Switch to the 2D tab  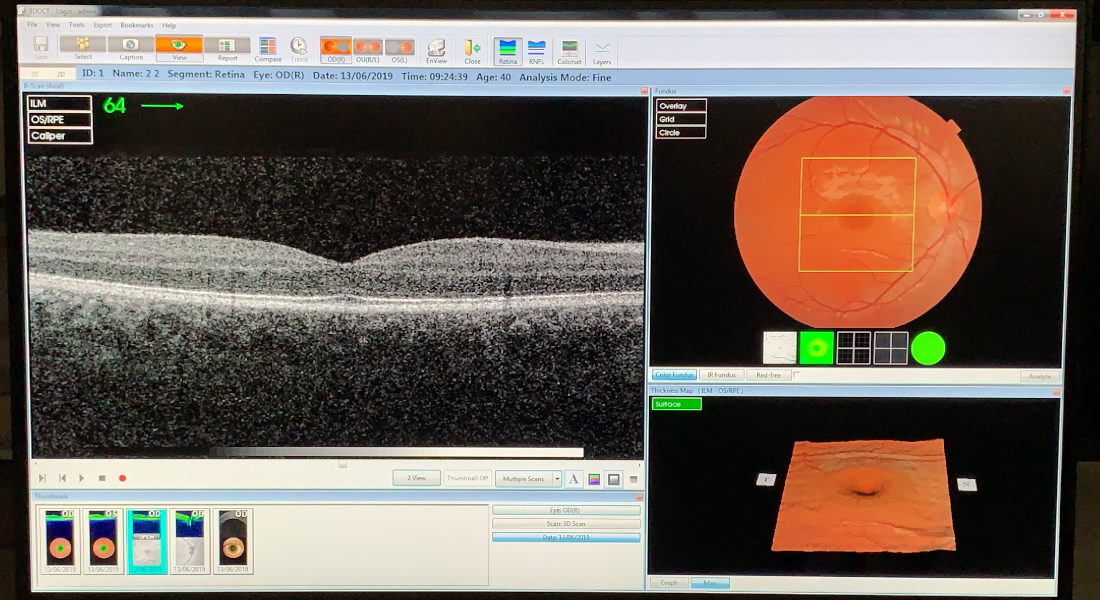(61, 74)
